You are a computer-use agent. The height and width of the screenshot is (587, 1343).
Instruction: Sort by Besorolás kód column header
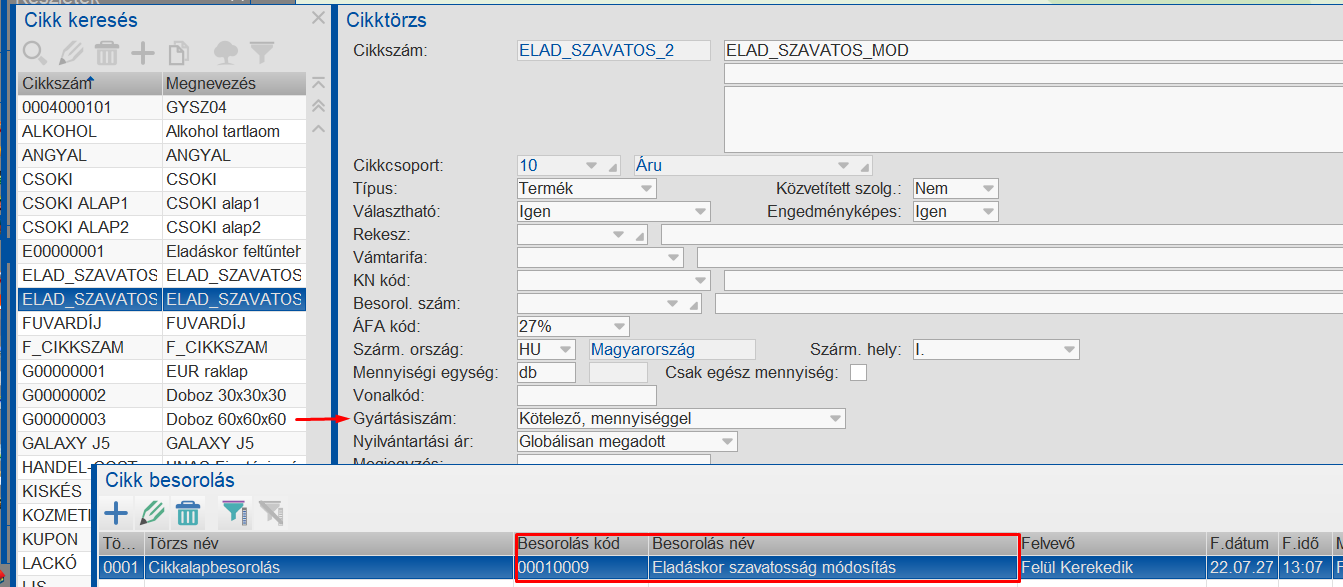pos(581,544)
